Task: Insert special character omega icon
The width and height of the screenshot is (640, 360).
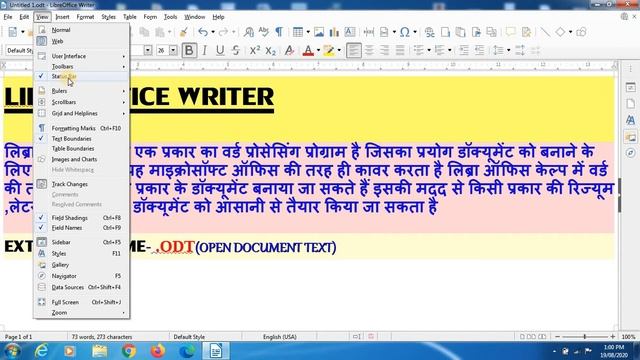Action: coord(404,32)
